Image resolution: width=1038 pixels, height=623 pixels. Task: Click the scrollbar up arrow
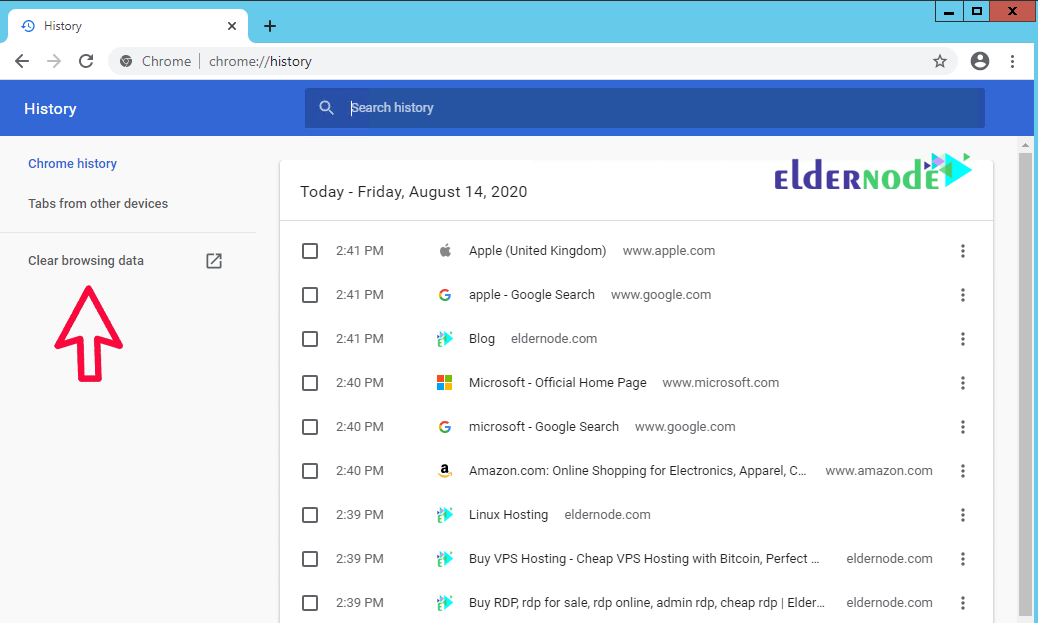tap(1025, 145)
